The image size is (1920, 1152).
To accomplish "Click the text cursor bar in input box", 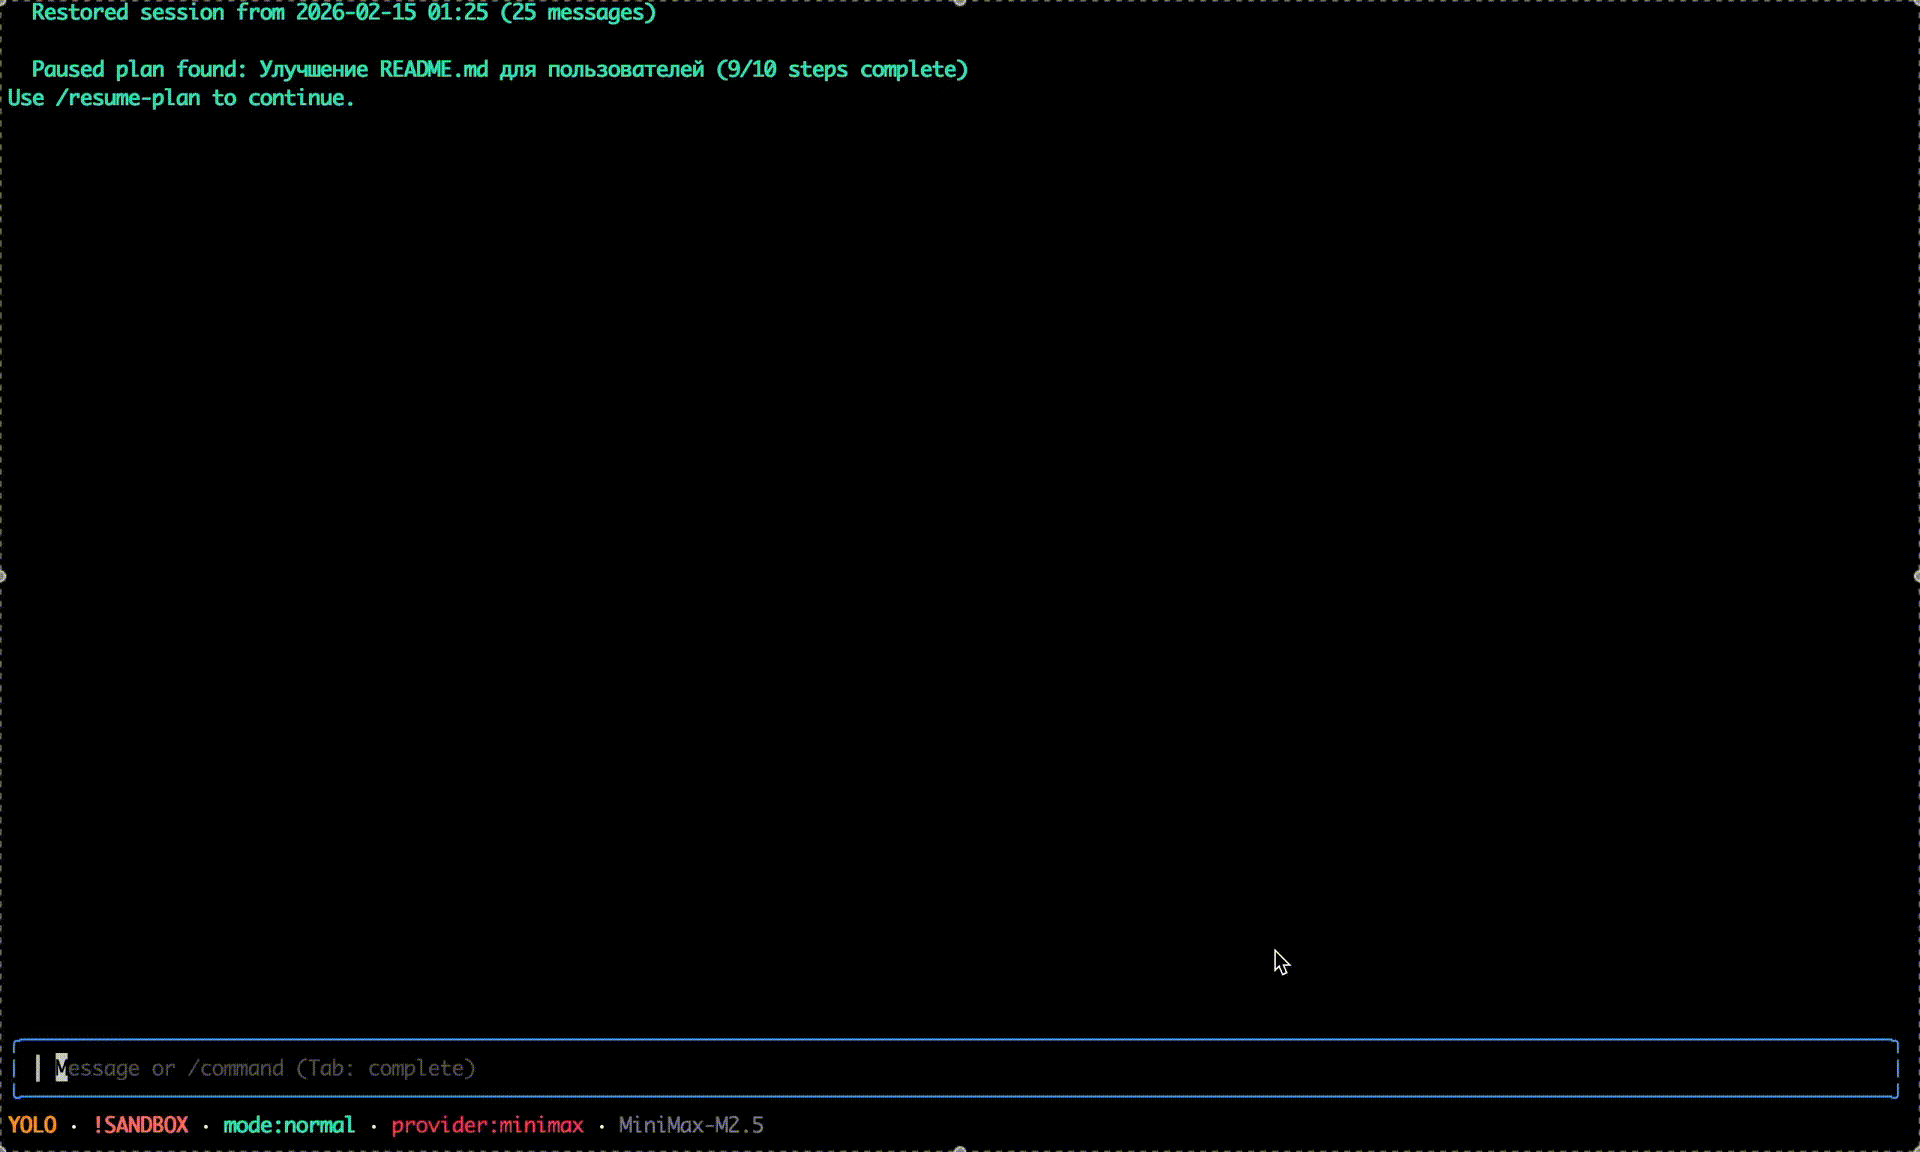I will 38,1068.
